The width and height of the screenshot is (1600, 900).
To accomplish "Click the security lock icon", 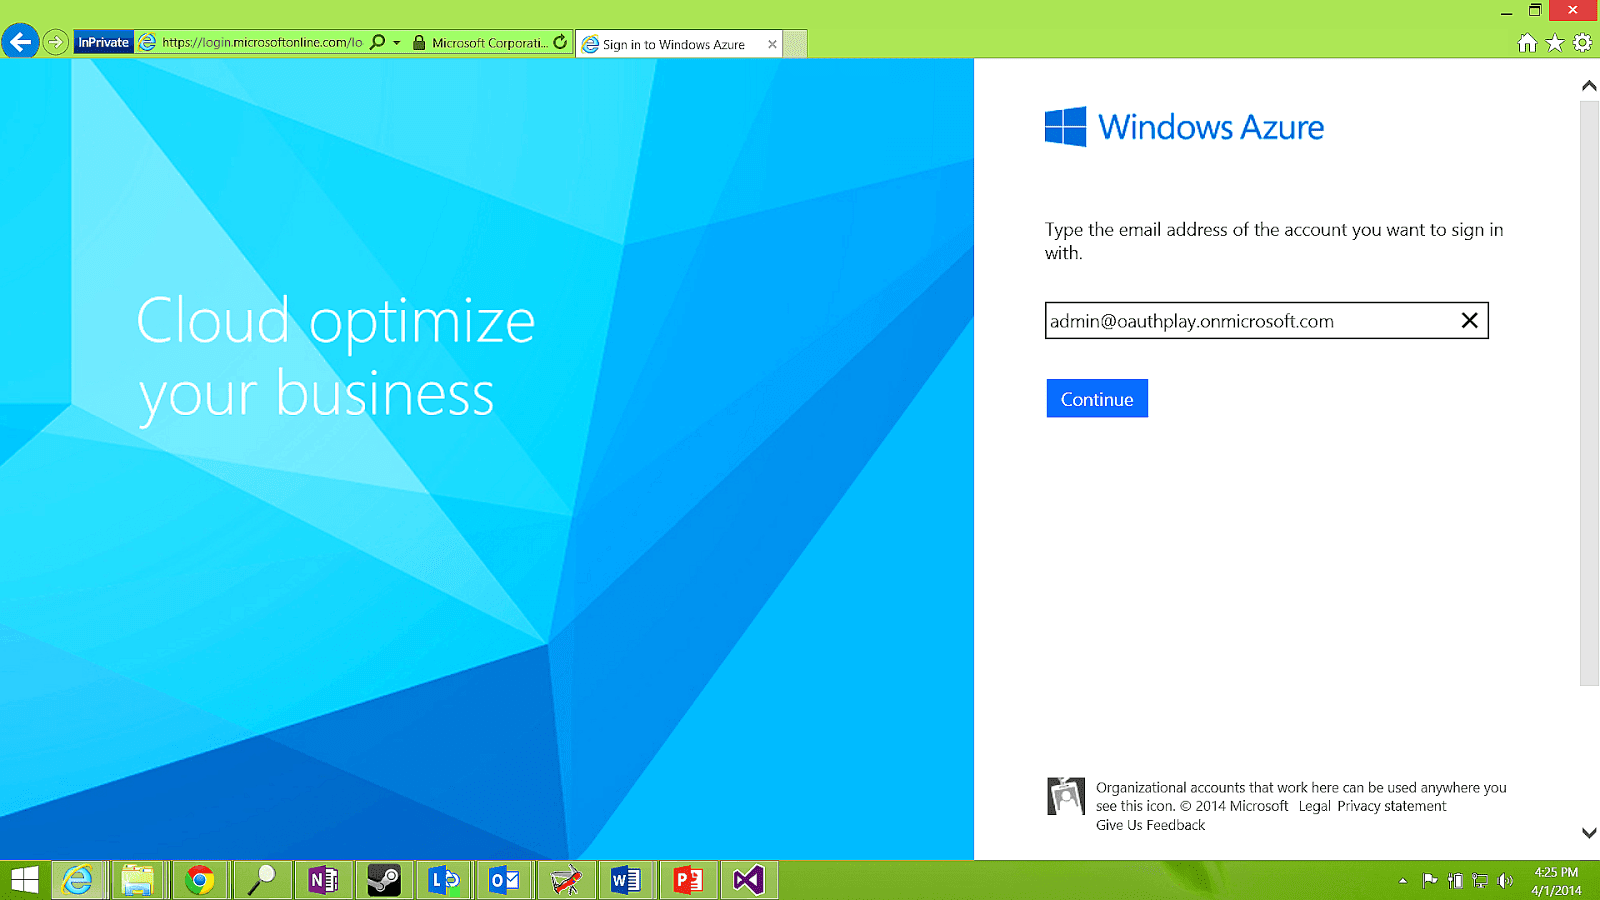I will 419,42.
